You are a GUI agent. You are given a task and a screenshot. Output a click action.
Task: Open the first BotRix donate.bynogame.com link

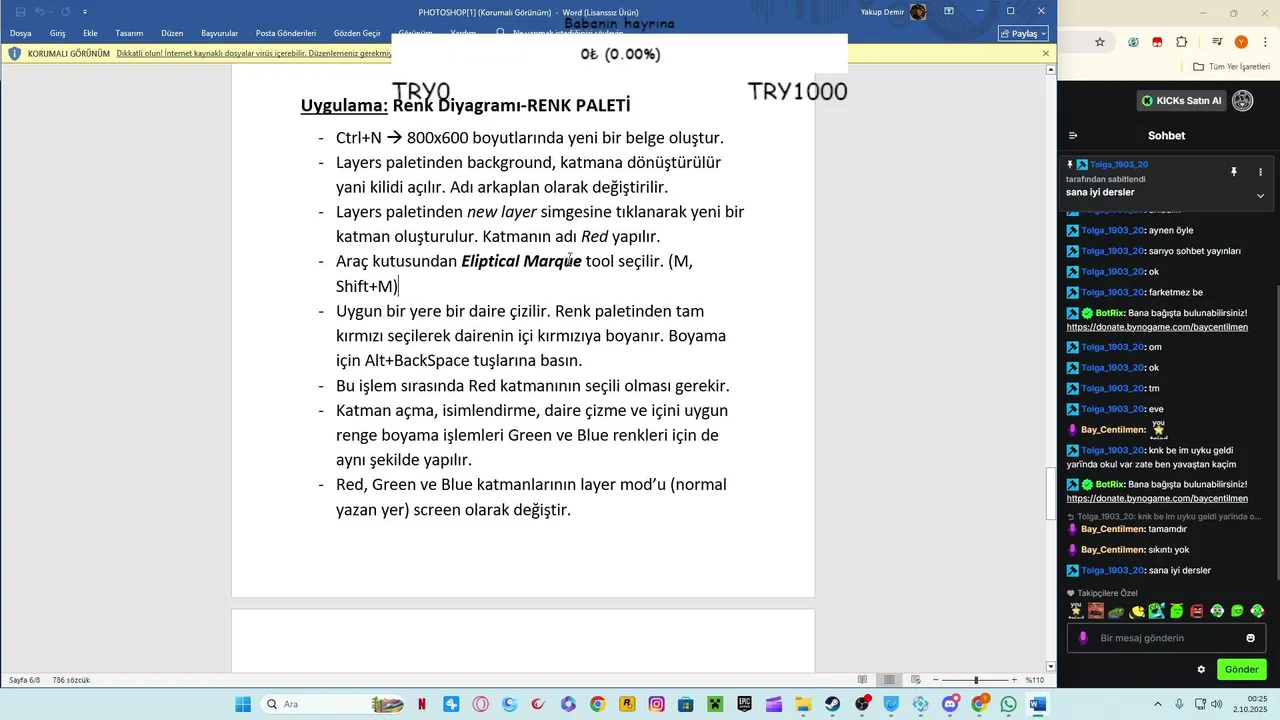1157,327
